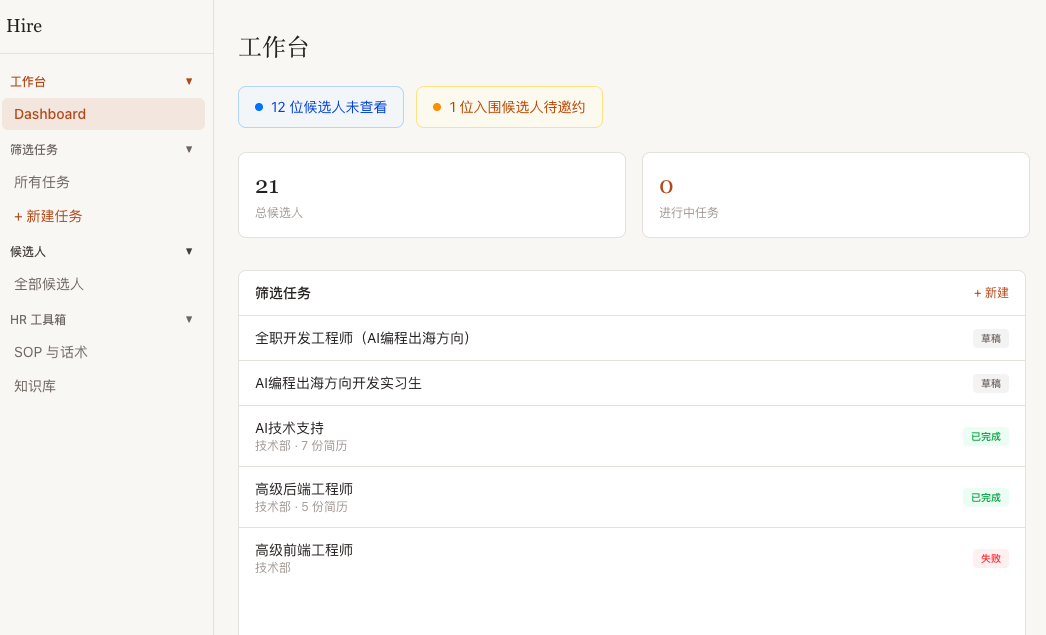Open the Dashboard sidebar item

click(x=103, y=114)
